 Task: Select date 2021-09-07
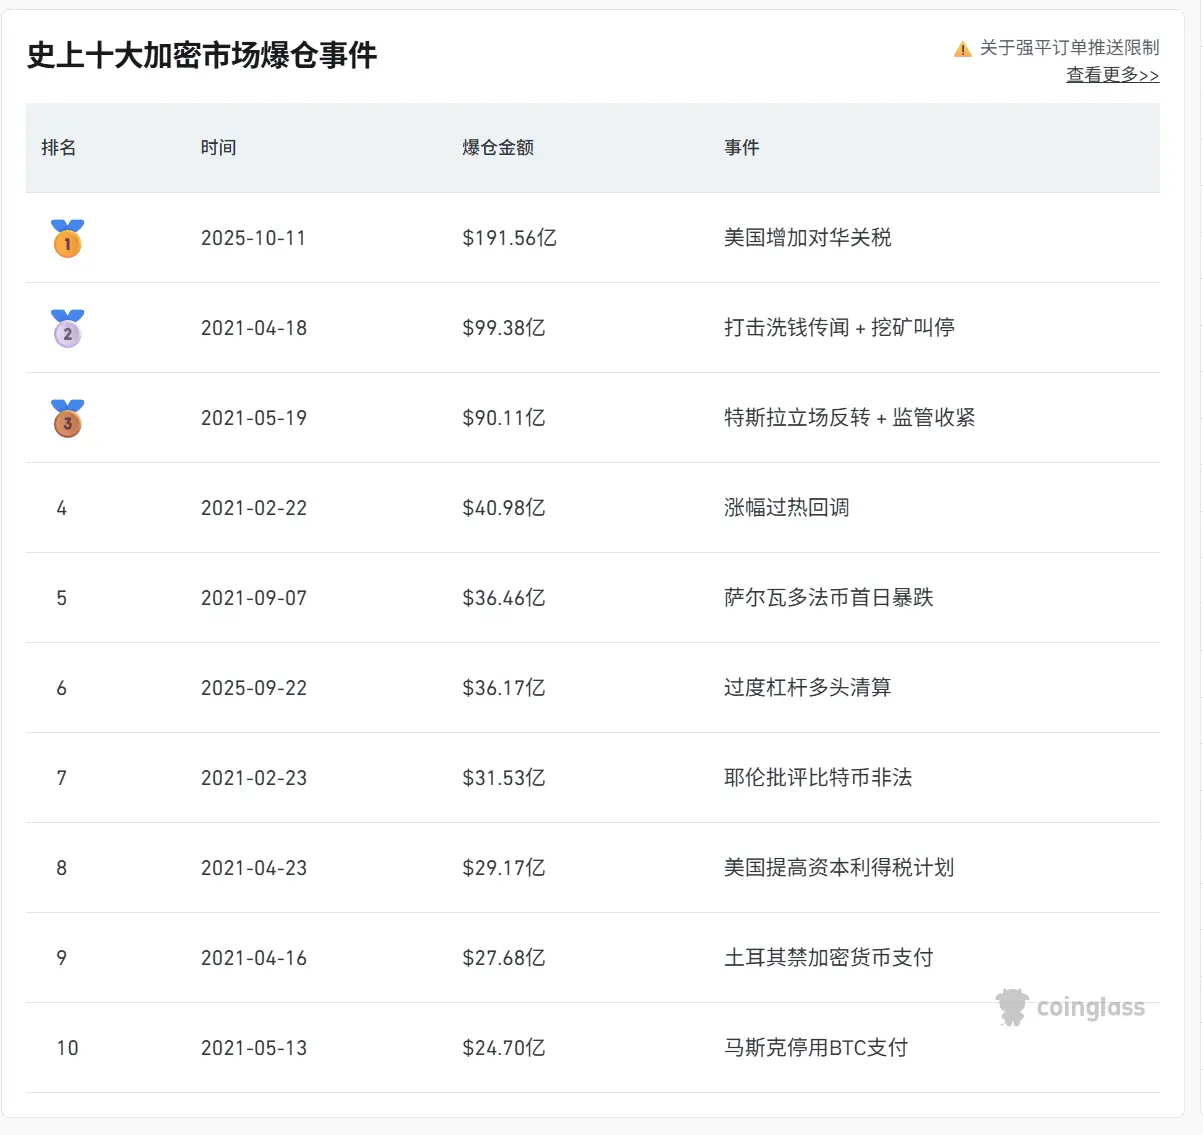[254, 598]
